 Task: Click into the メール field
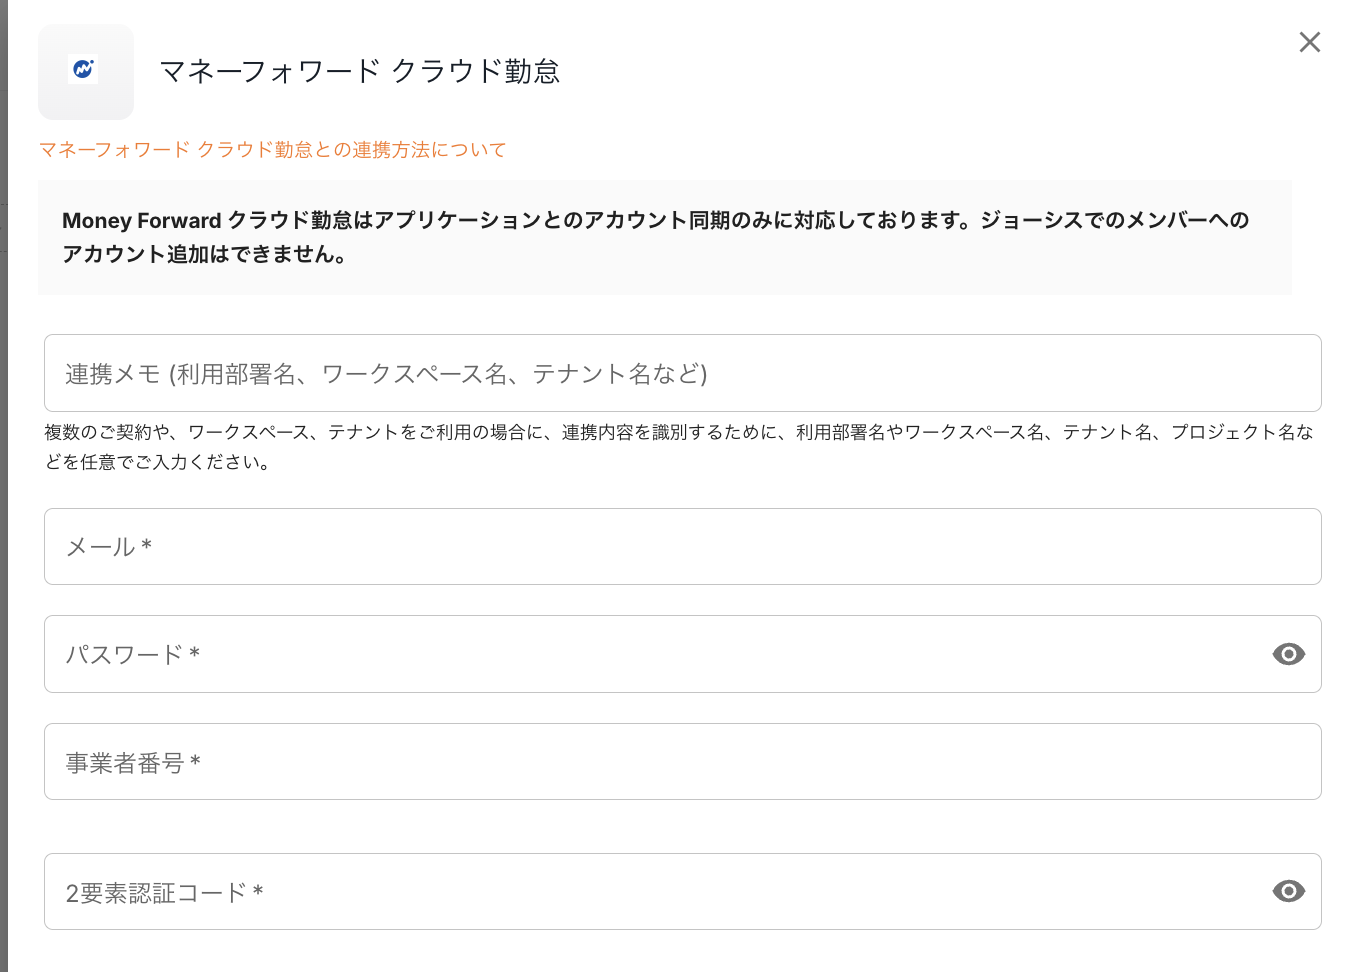pyautogui.click(x=682, y=547)
